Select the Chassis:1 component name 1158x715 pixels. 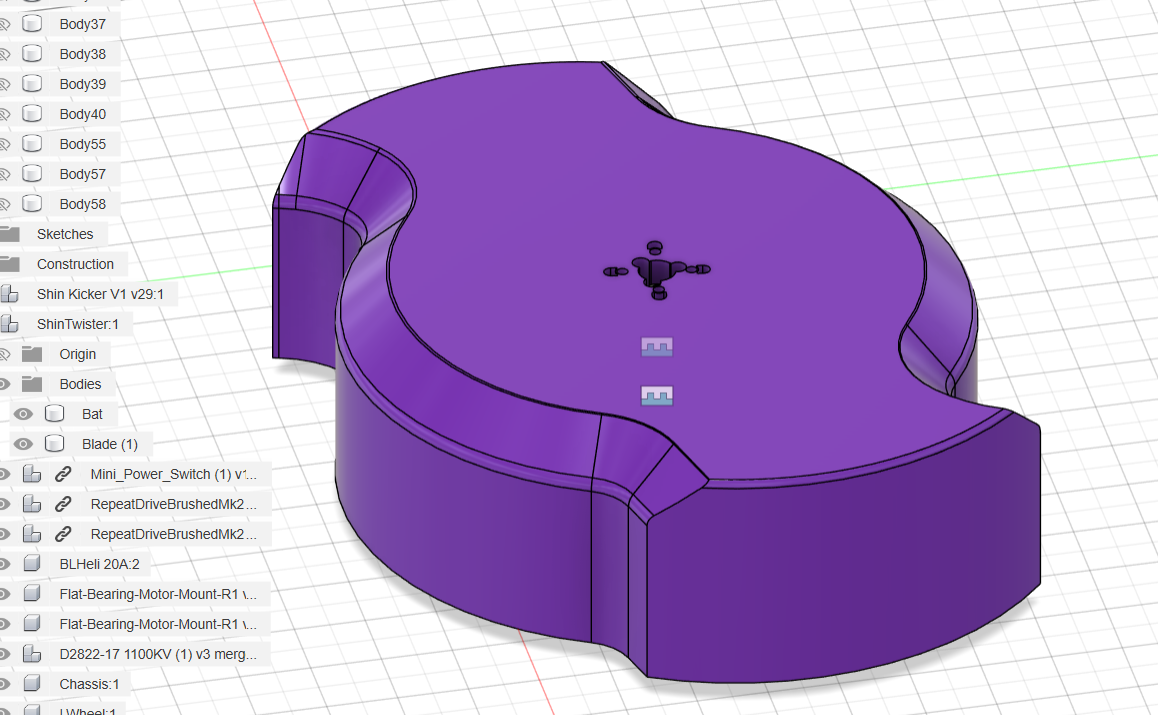[x=89, y=684]
